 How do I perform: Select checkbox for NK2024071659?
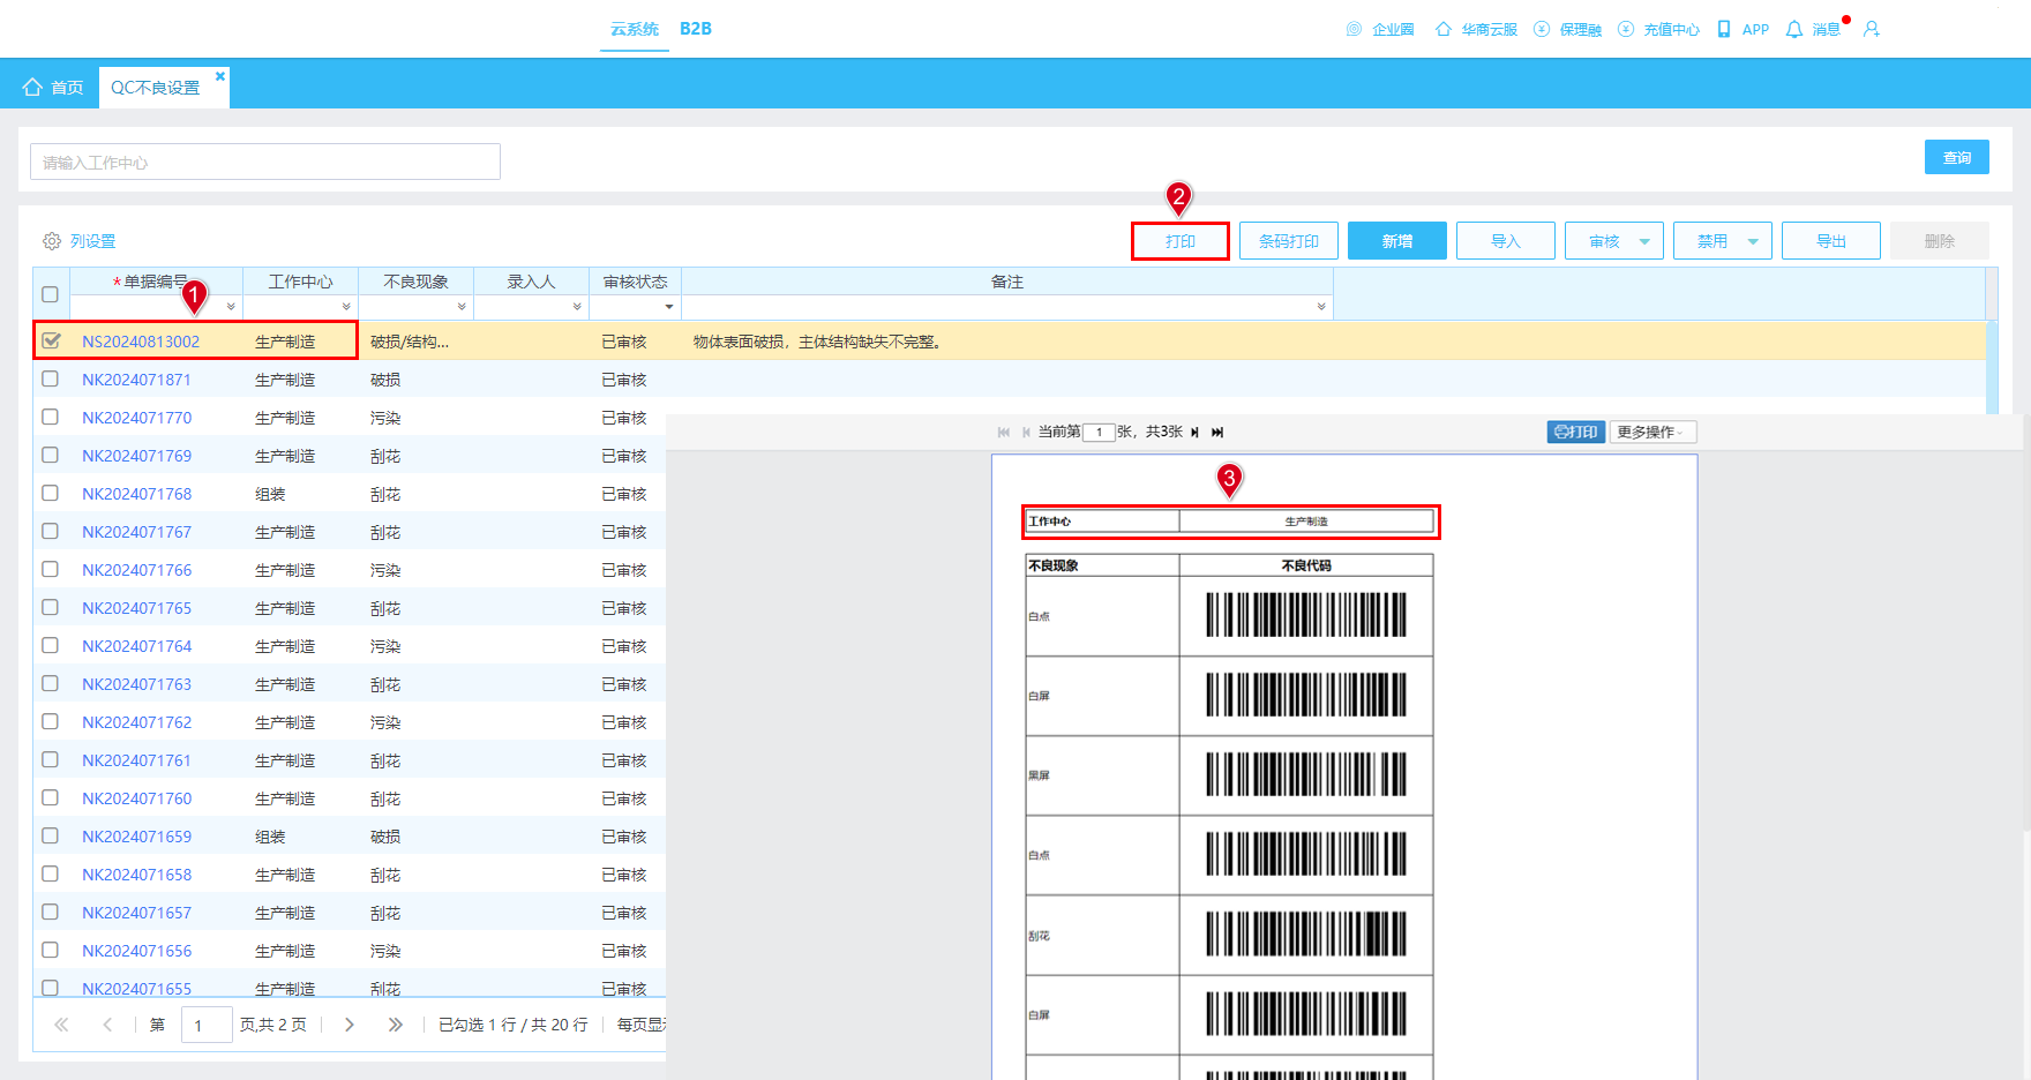tap(50, 836)
